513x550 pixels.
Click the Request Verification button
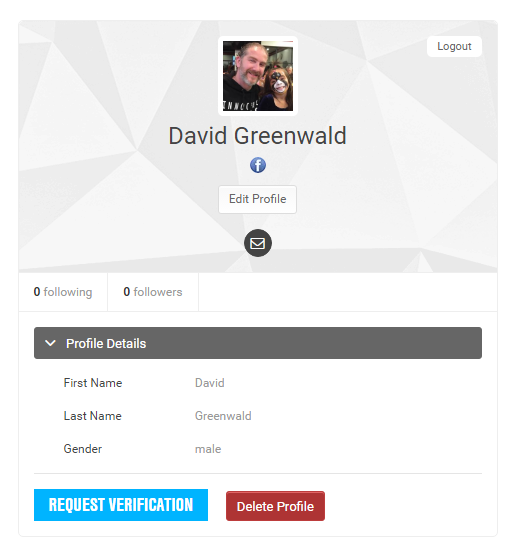point(121,505)
